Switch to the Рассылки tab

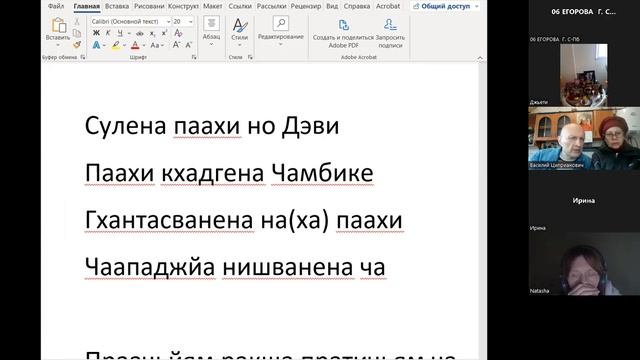pos(271,6)
